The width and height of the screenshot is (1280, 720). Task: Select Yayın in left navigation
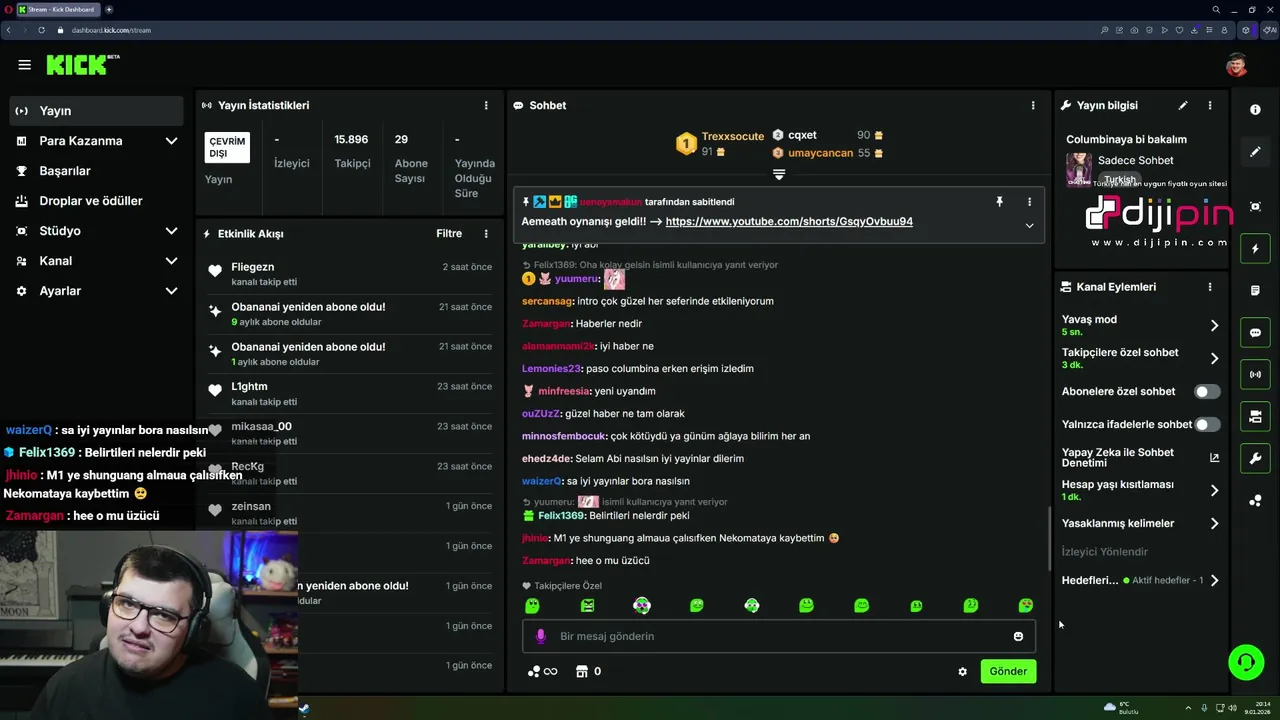pyautogui.click(x=96, y=111)
